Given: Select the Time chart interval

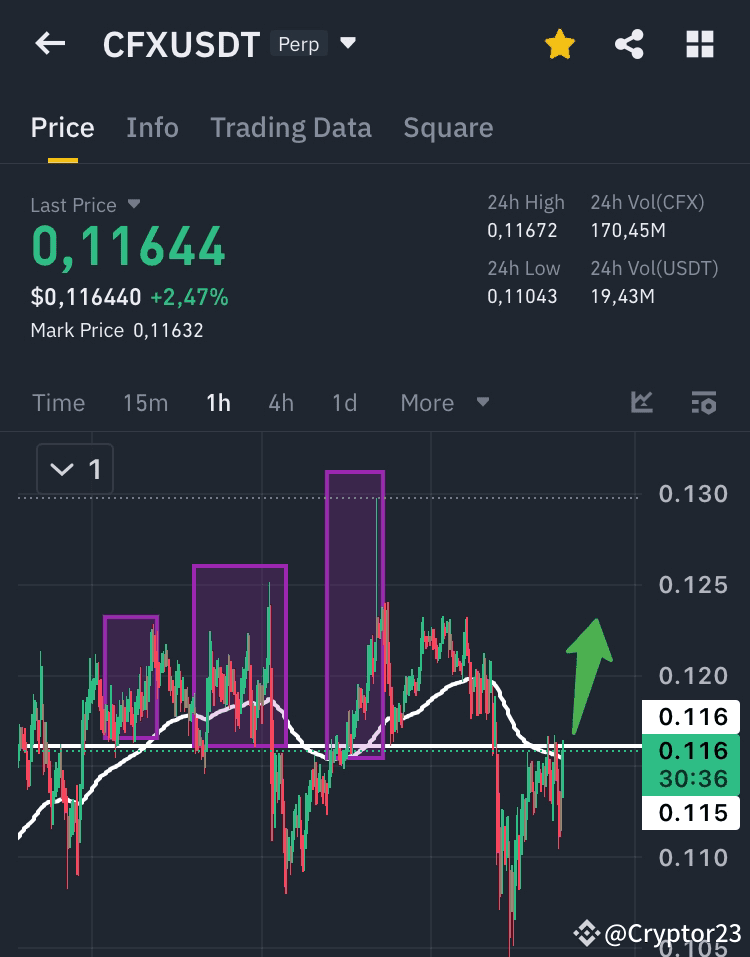Looking at the screenshot, I should 59,403.
